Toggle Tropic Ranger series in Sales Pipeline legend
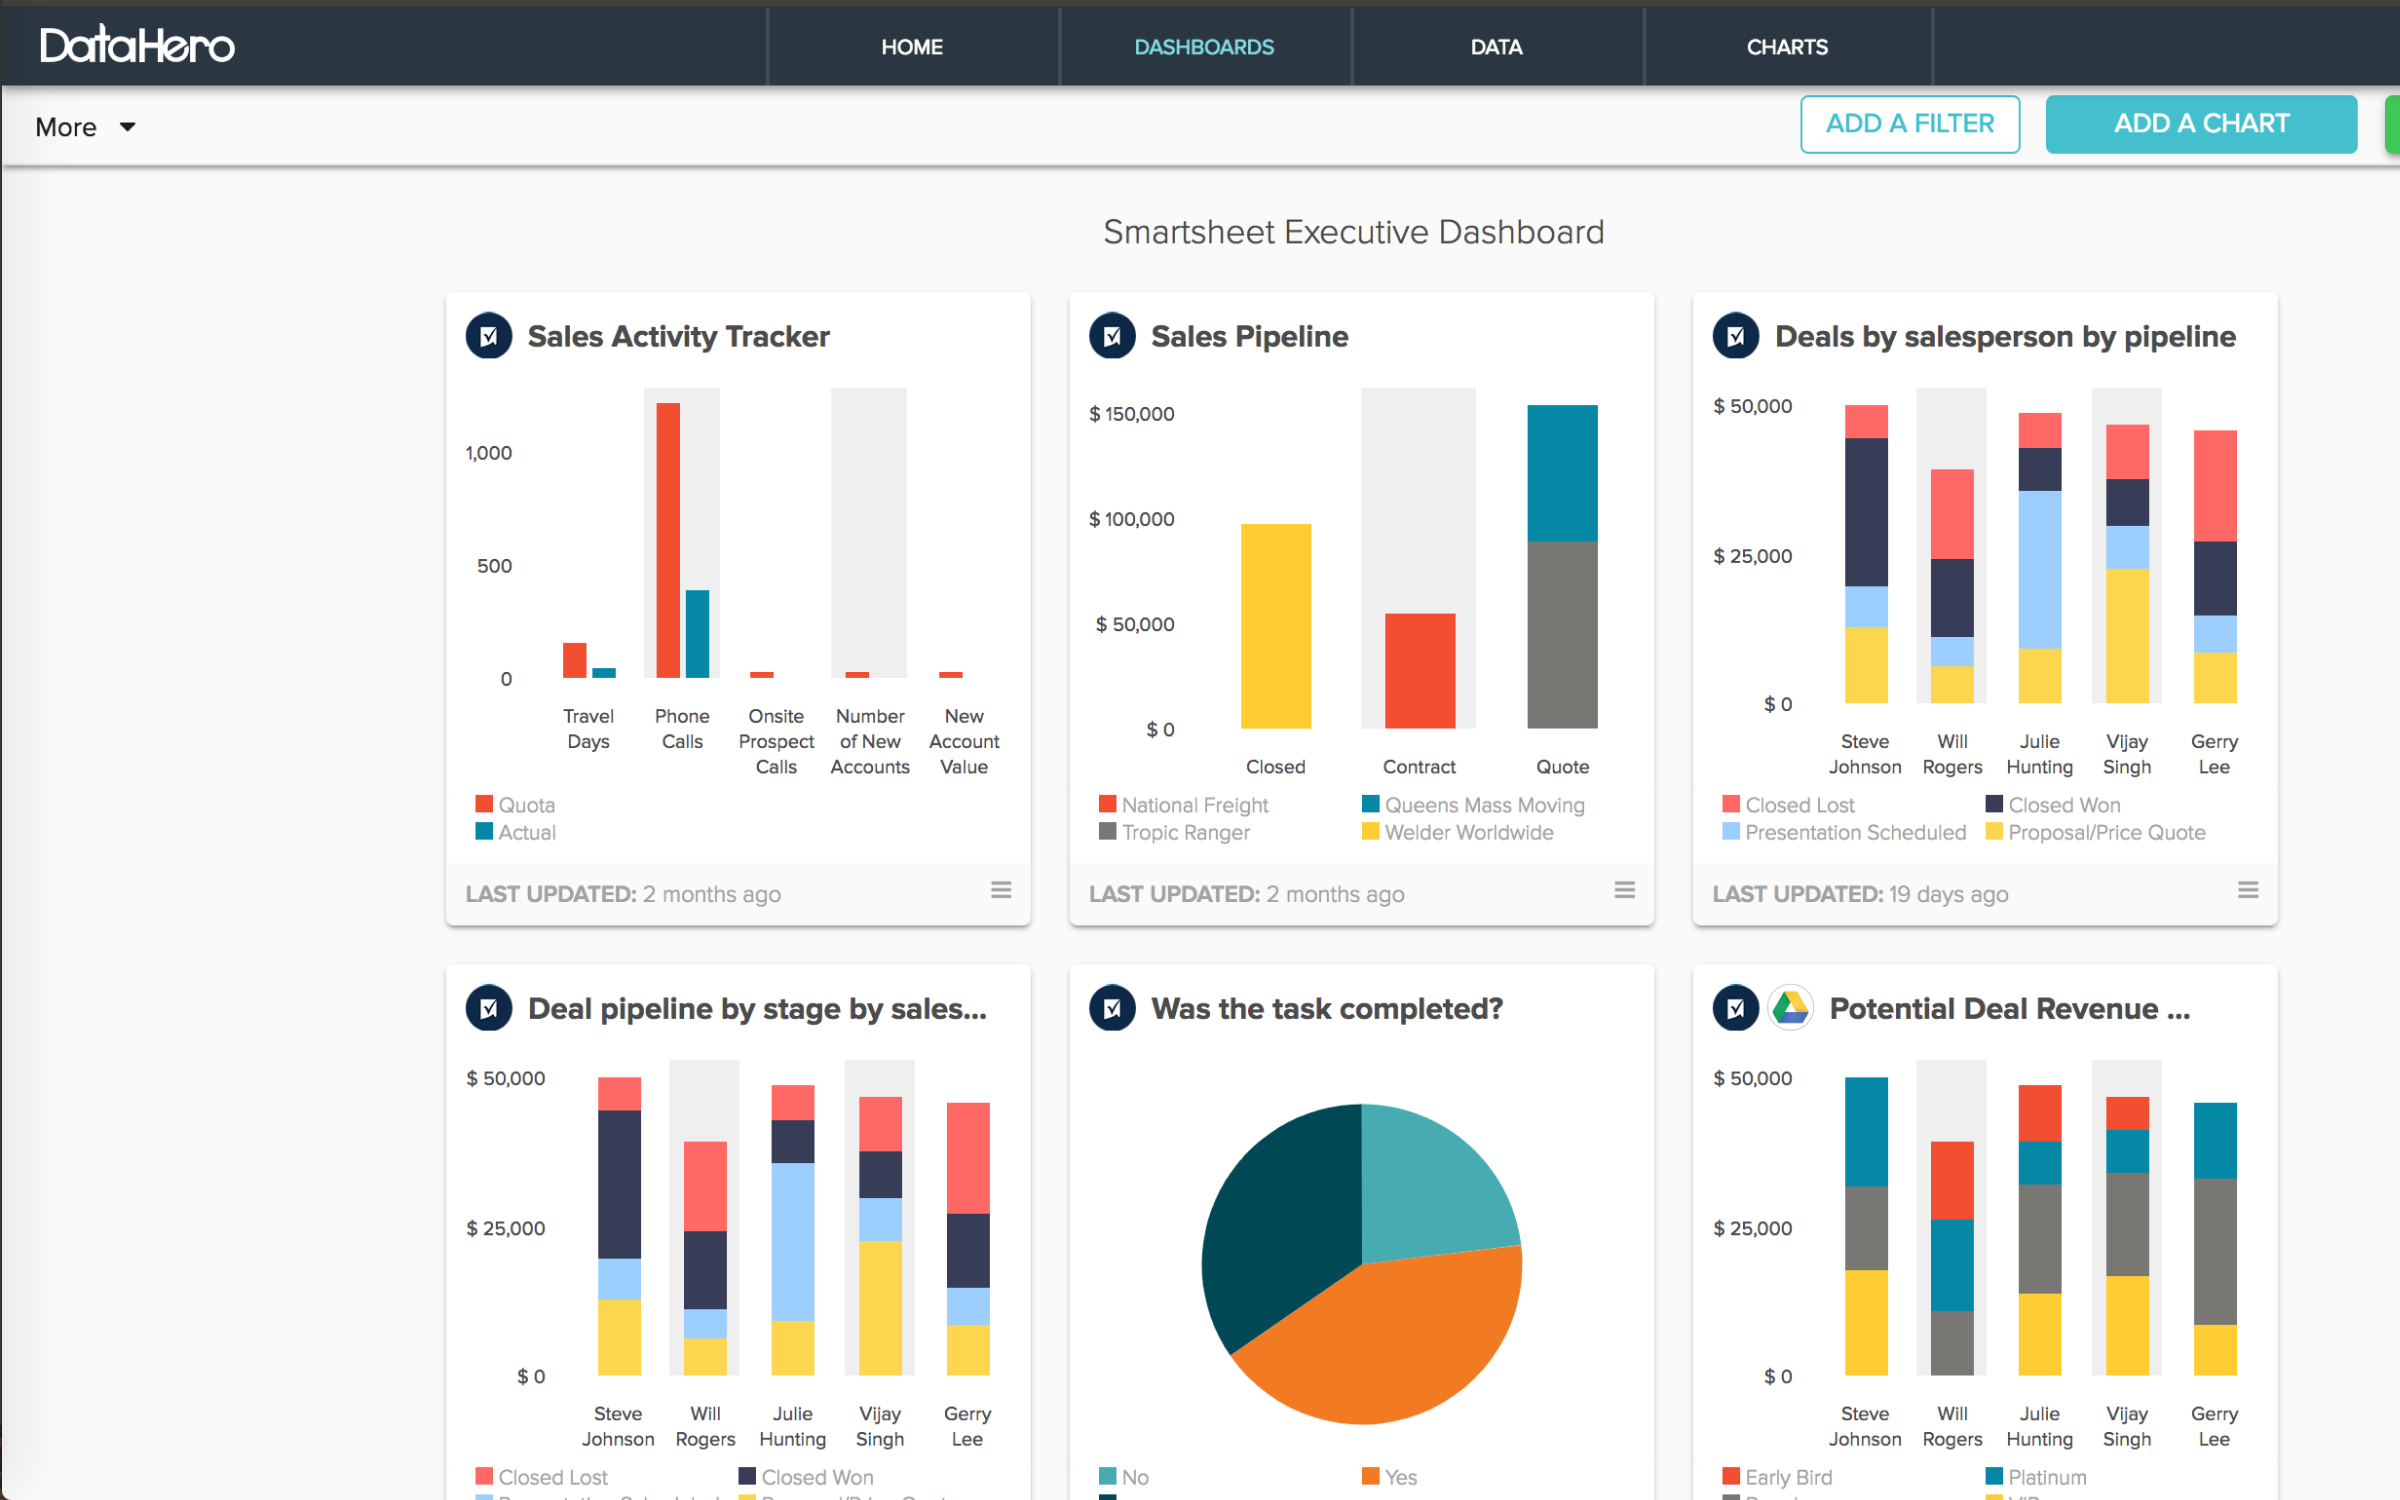2400x1500 pixels. 1175,832
